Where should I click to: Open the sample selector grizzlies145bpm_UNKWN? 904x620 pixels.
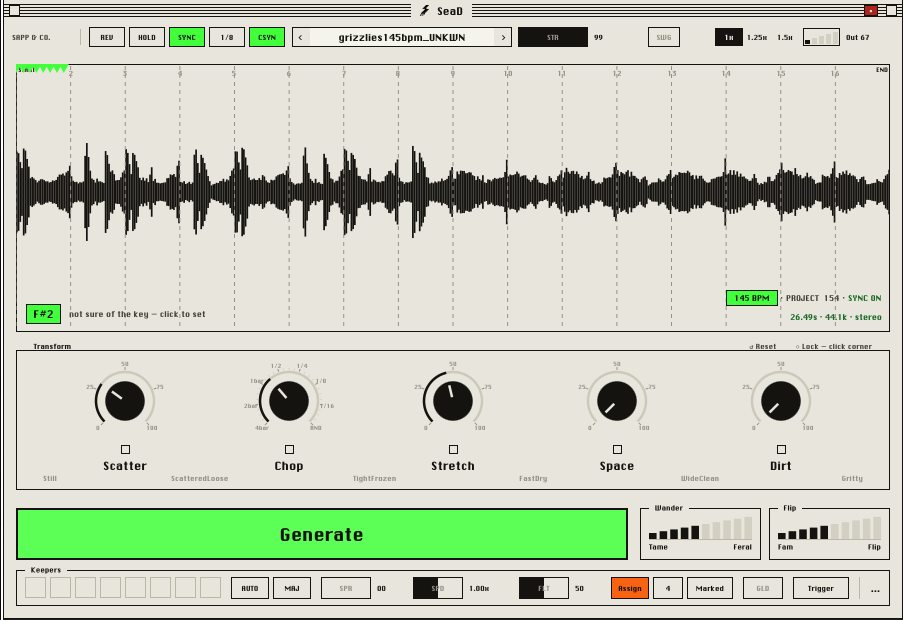[x=402, y=37]
